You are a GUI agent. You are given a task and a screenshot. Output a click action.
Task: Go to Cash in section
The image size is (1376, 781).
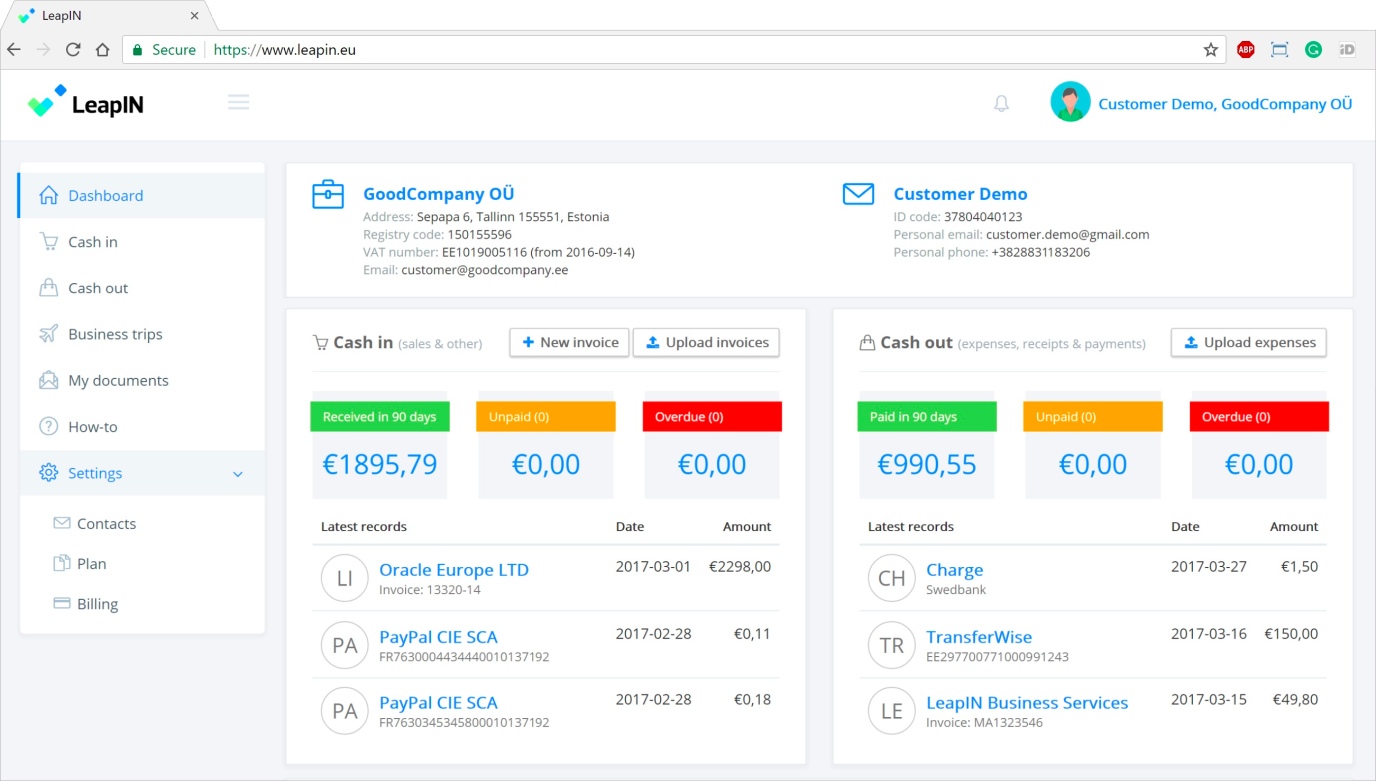(142, 242)
